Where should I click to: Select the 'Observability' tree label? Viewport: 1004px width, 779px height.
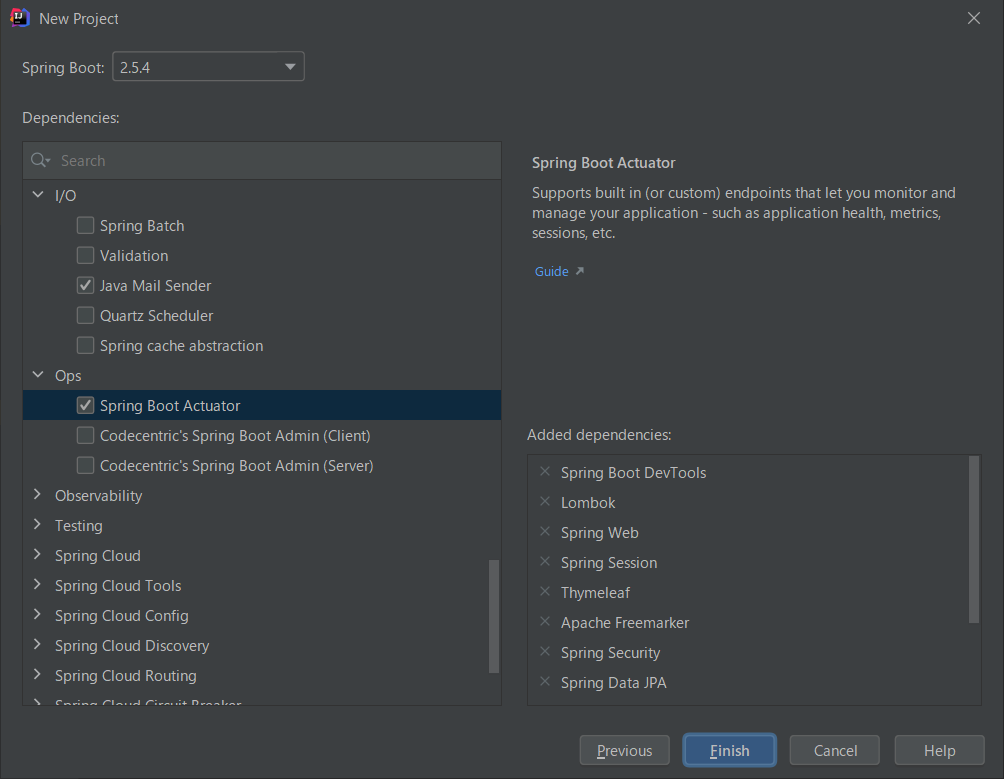(99, 495)
